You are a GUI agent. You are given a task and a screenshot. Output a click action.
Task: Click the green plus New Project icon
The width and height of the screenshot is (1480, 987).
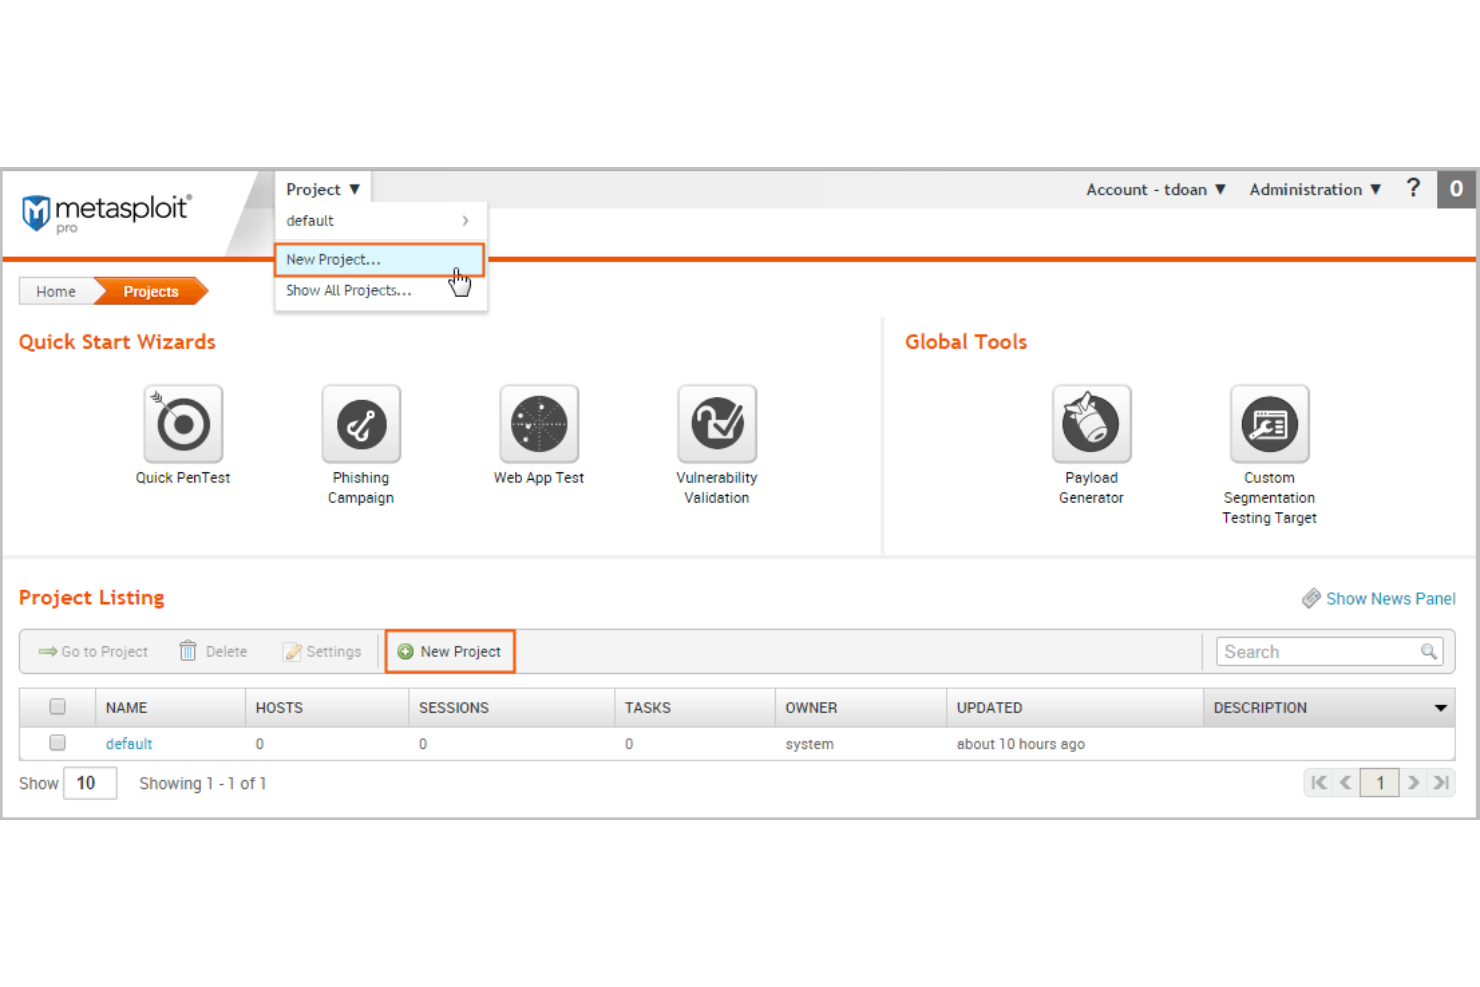405,652
